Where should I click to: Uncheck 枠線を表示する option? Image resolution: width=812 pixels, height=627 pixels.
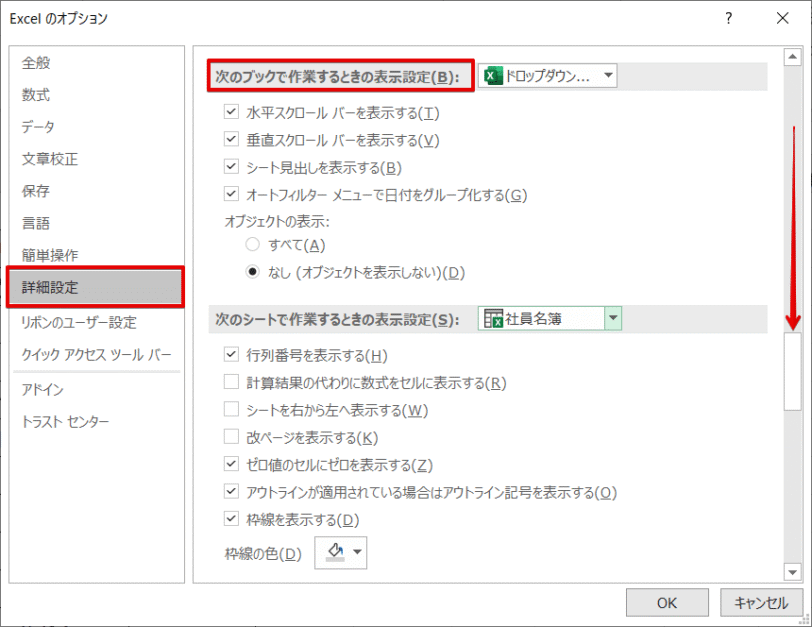(232, 519)
